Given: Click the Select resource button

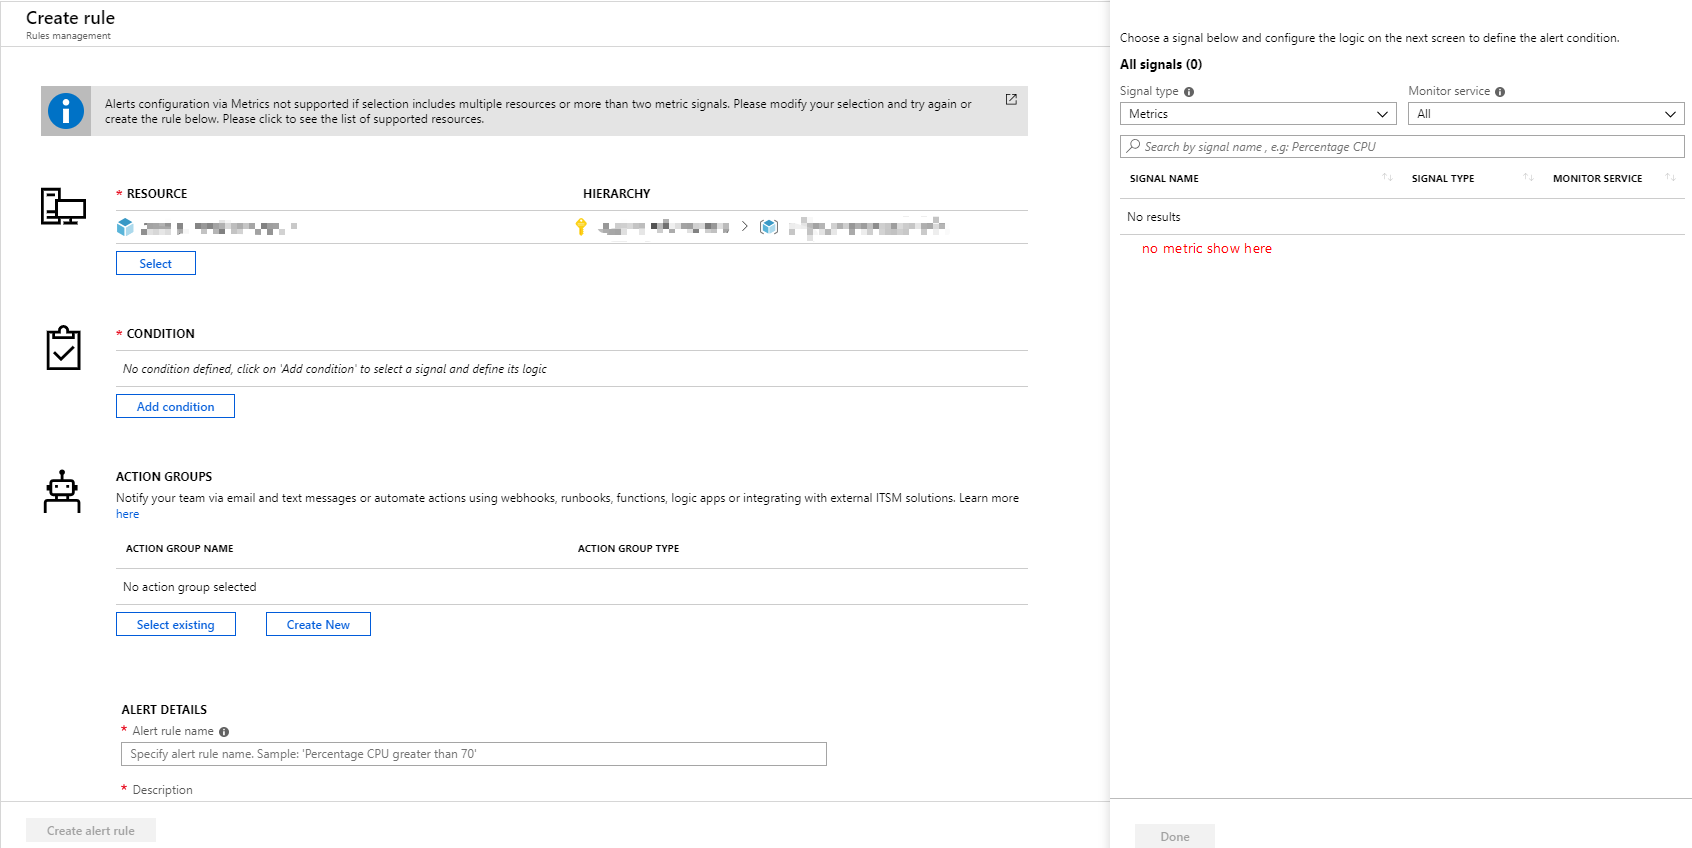Looking at the screenshot, I should tap(156, 263).
